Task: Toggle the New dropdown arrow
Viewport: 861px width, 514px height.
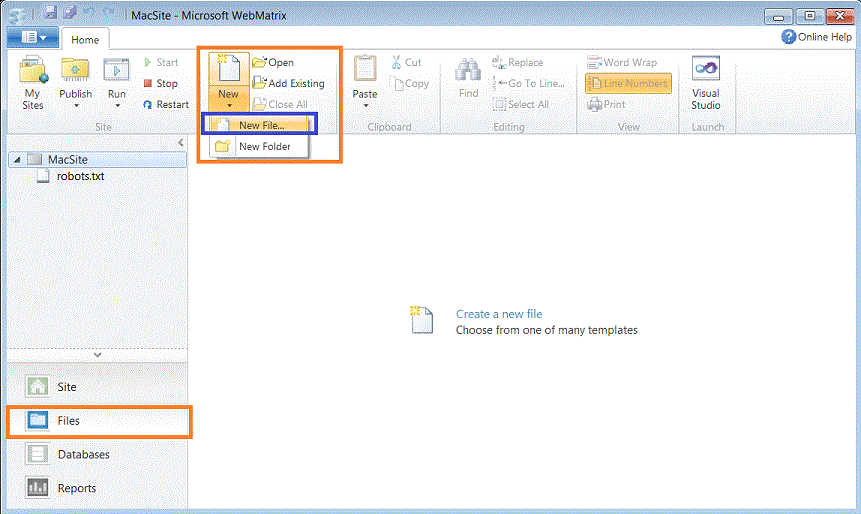Action: point(228,106)
